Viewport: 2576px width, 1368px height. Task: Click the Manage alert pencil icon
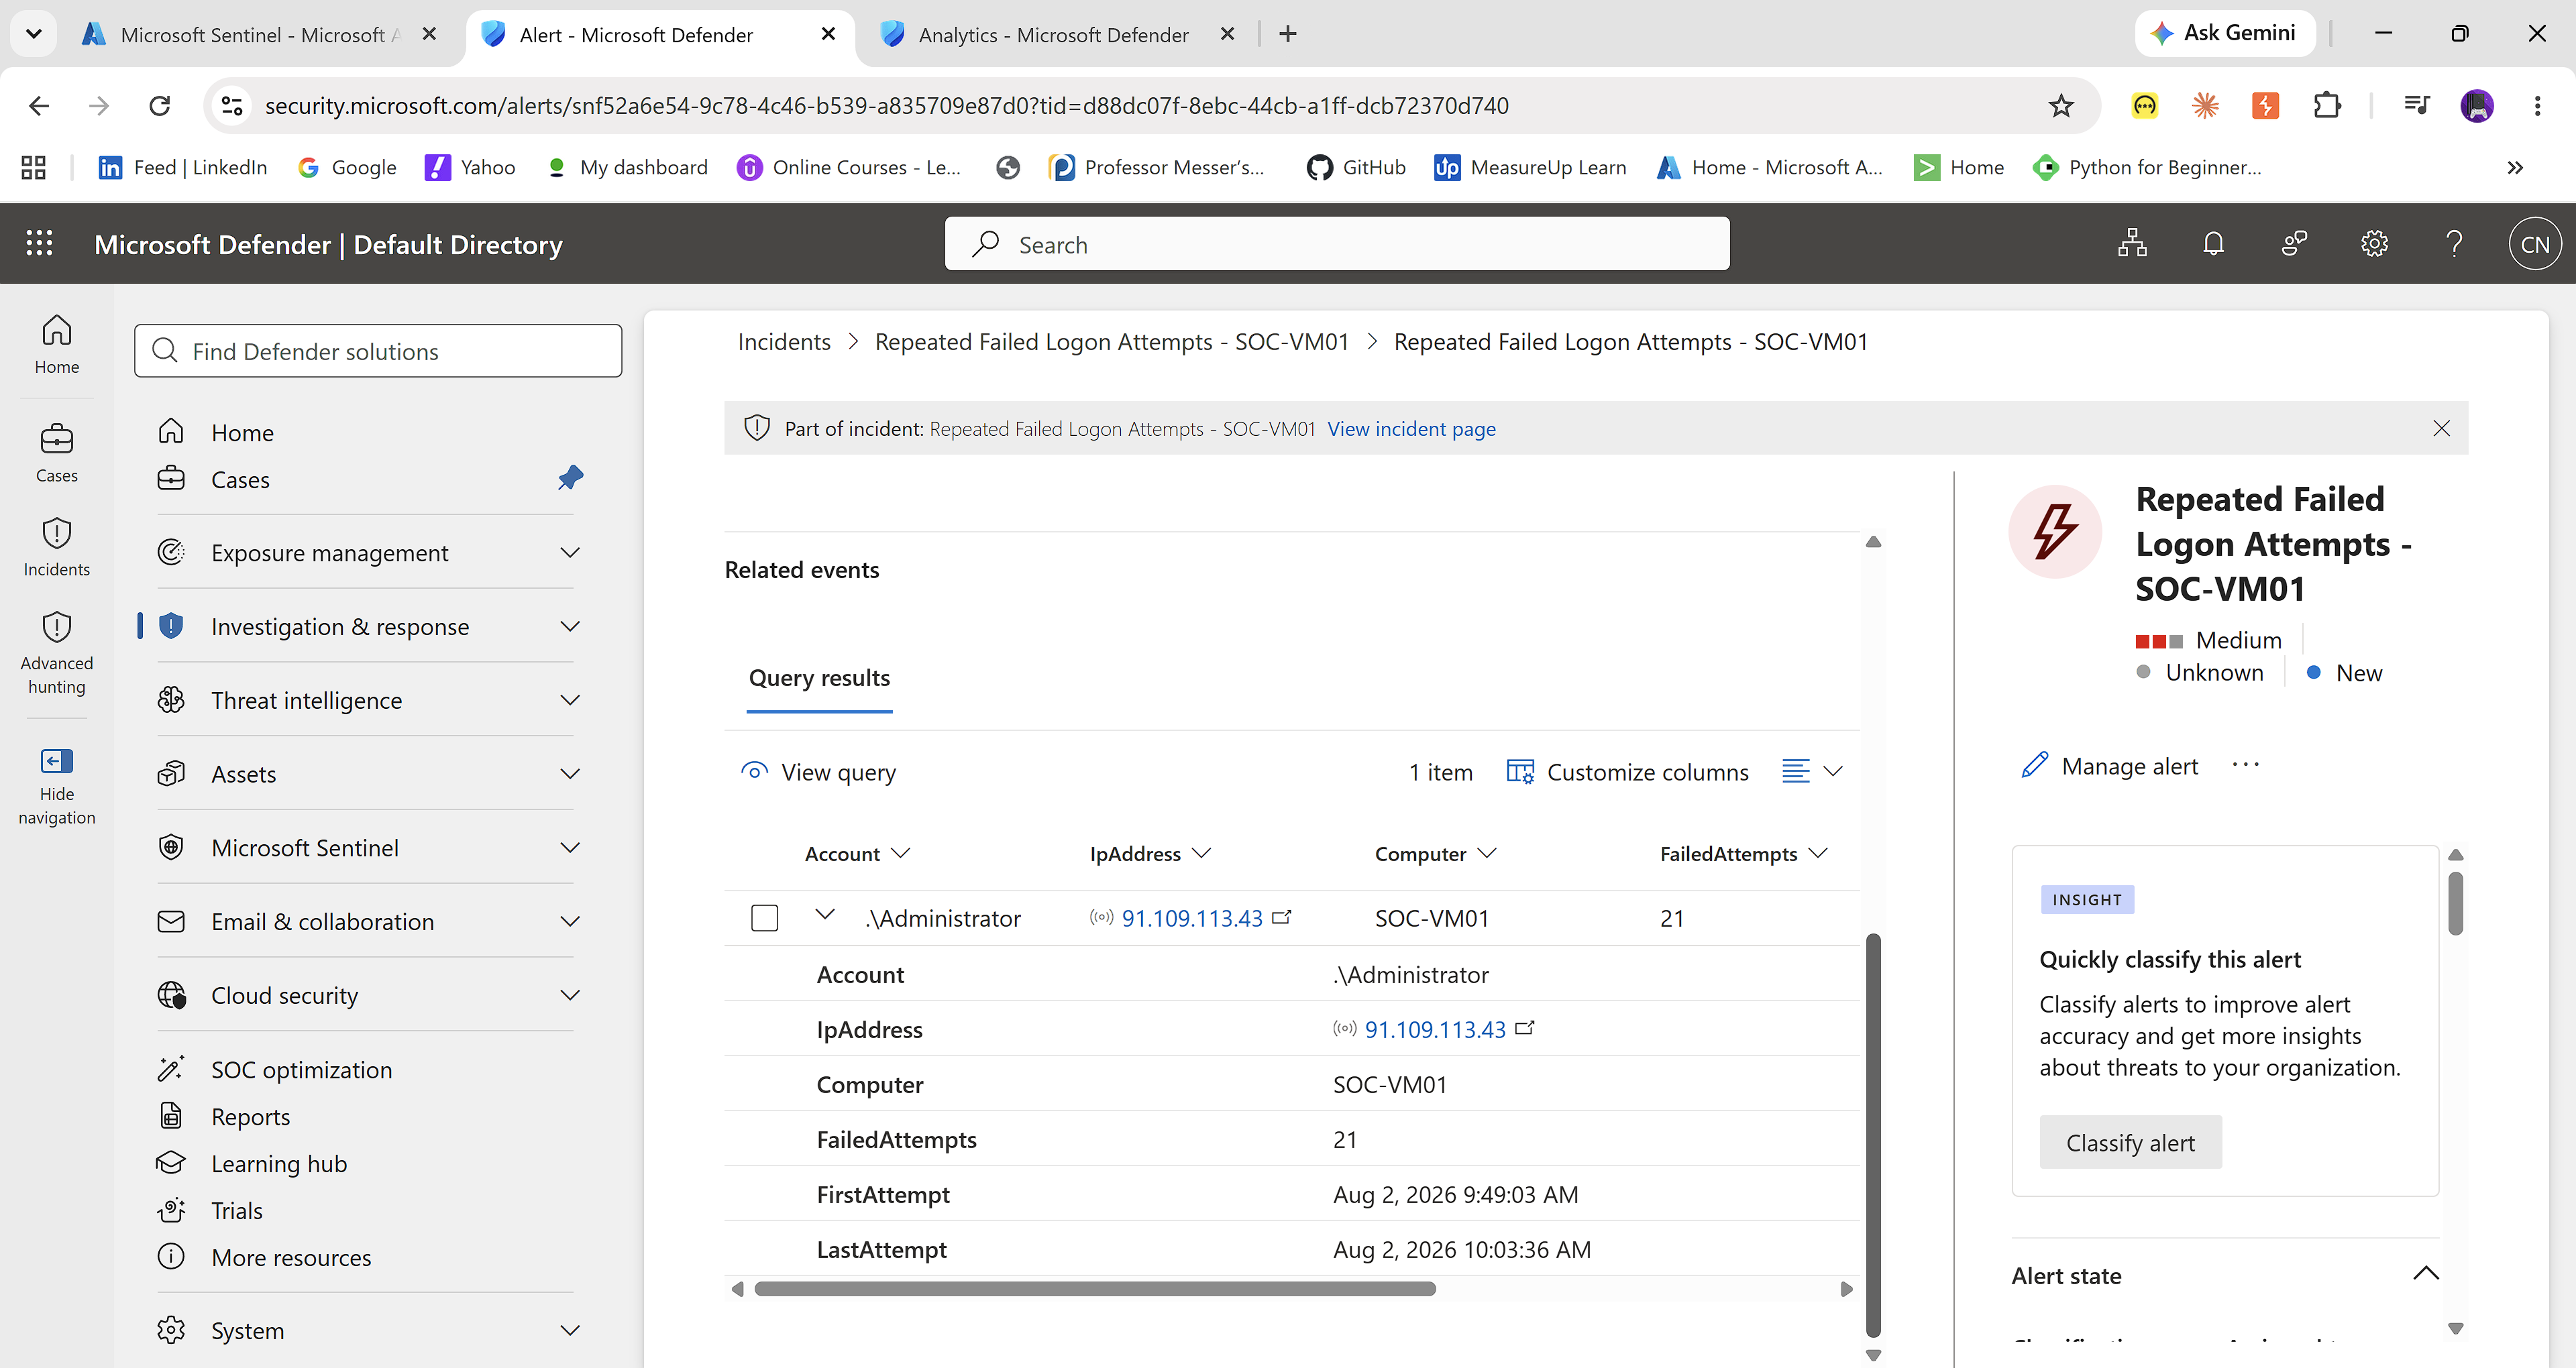(x=2034, y=765)
